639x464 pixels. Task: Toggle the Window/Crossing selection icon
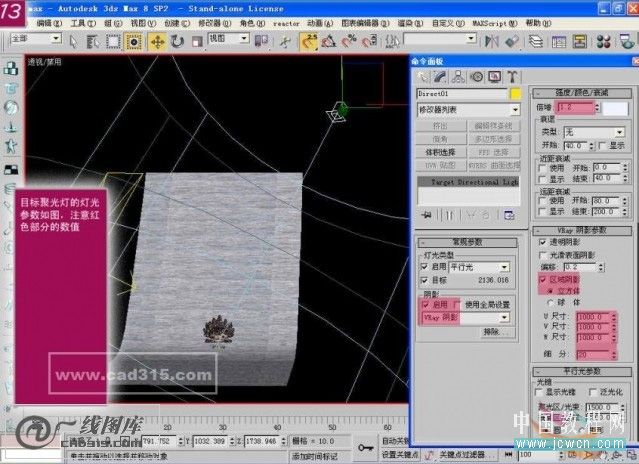pyautogui.click(x=134, y=41)
